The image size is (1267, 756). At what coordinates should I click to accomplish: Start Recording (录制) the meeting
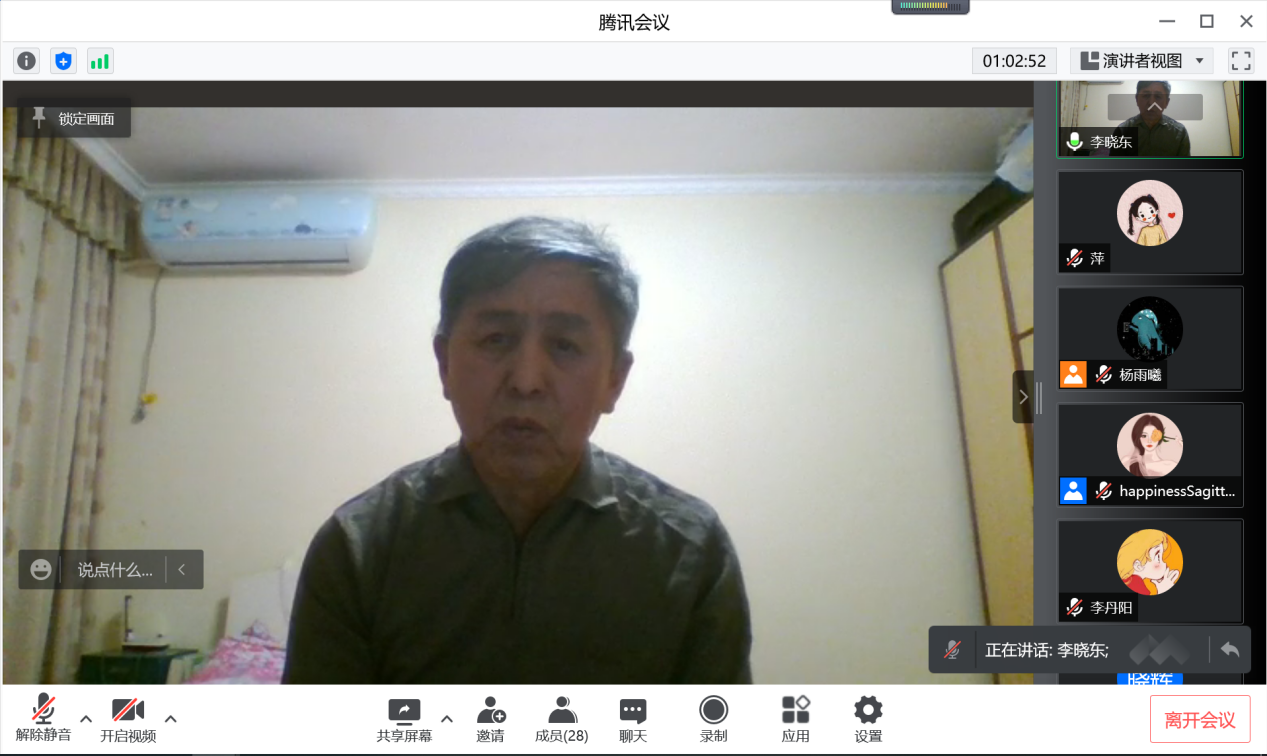click(x=713, y=719)
